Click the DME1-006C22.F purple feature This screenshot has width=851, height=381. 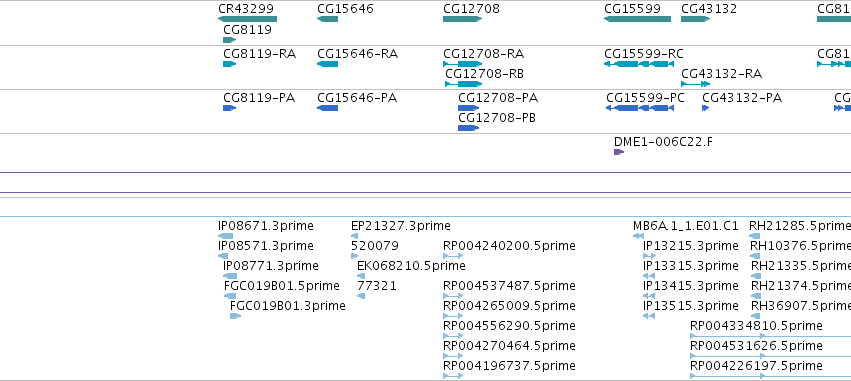coord(619,152)
